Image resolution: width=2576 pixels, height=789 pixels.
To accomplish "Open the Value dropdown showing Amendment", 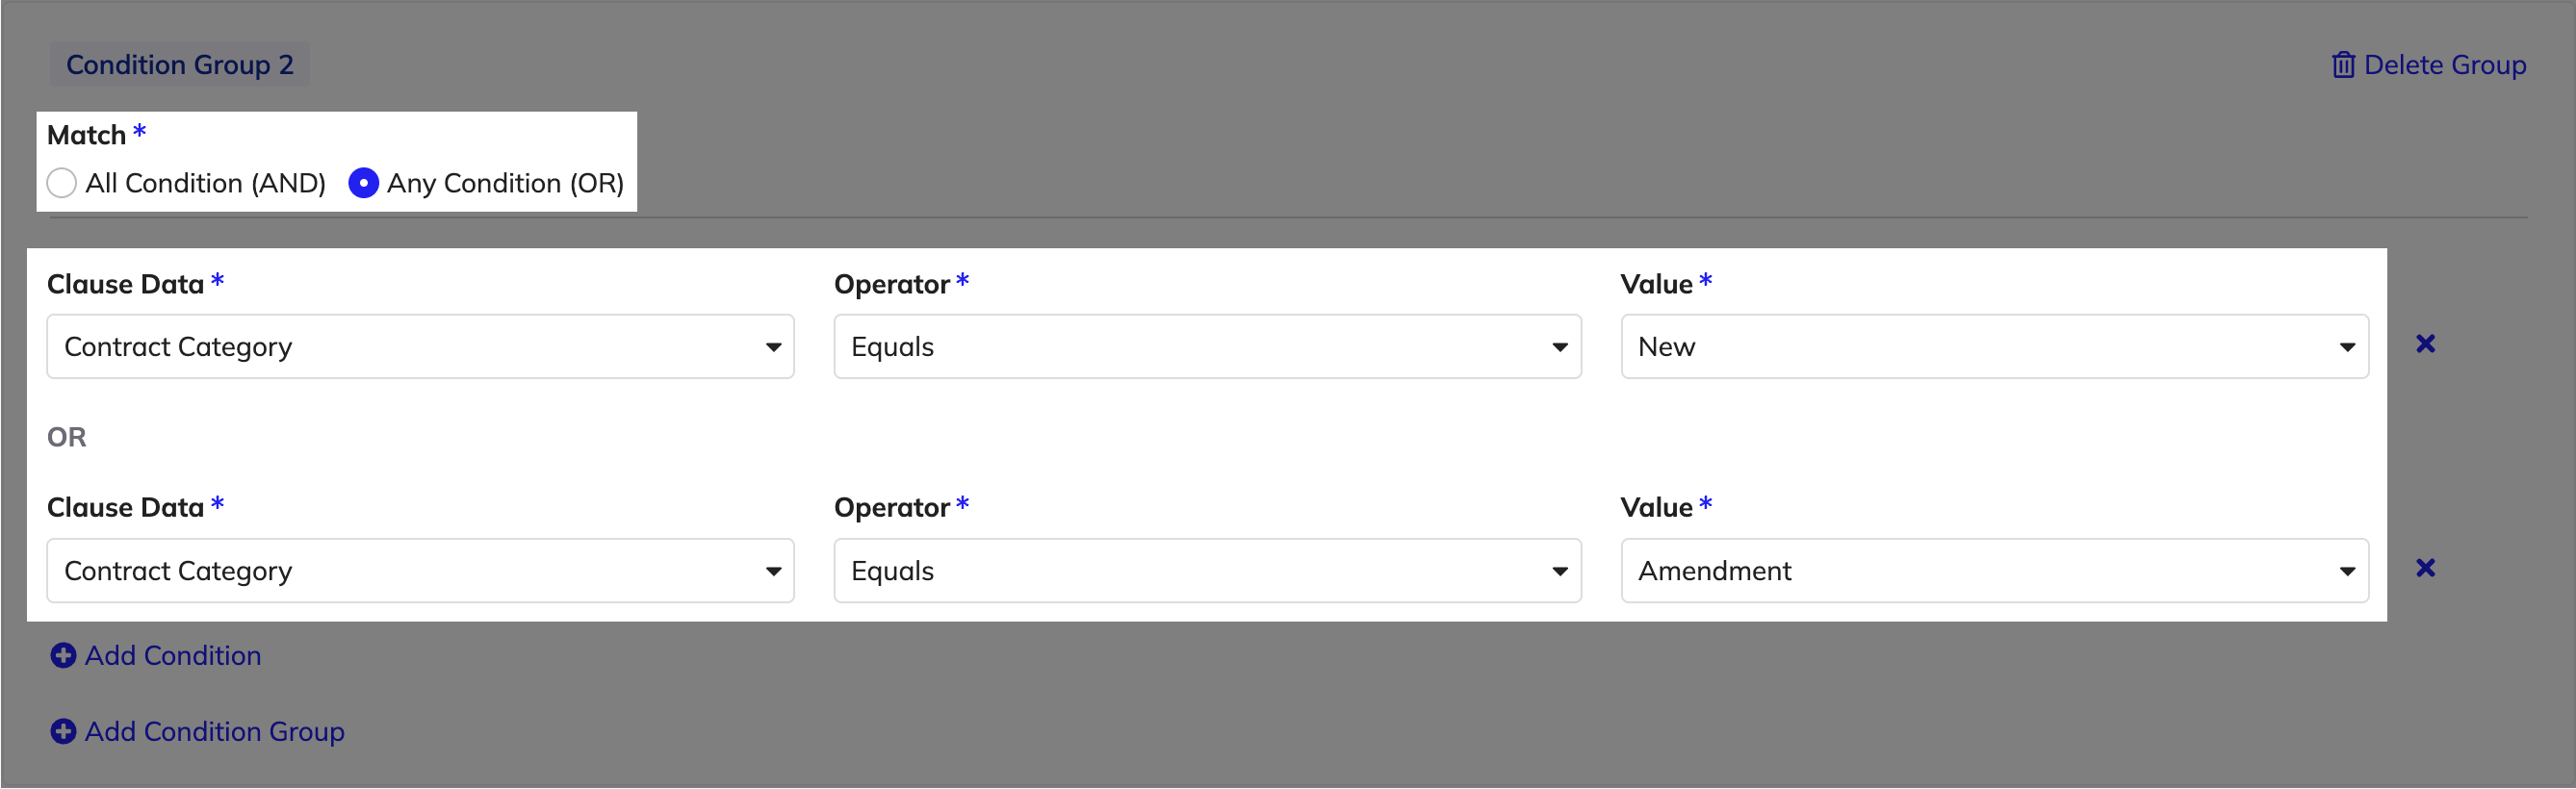I will 1995,571.
